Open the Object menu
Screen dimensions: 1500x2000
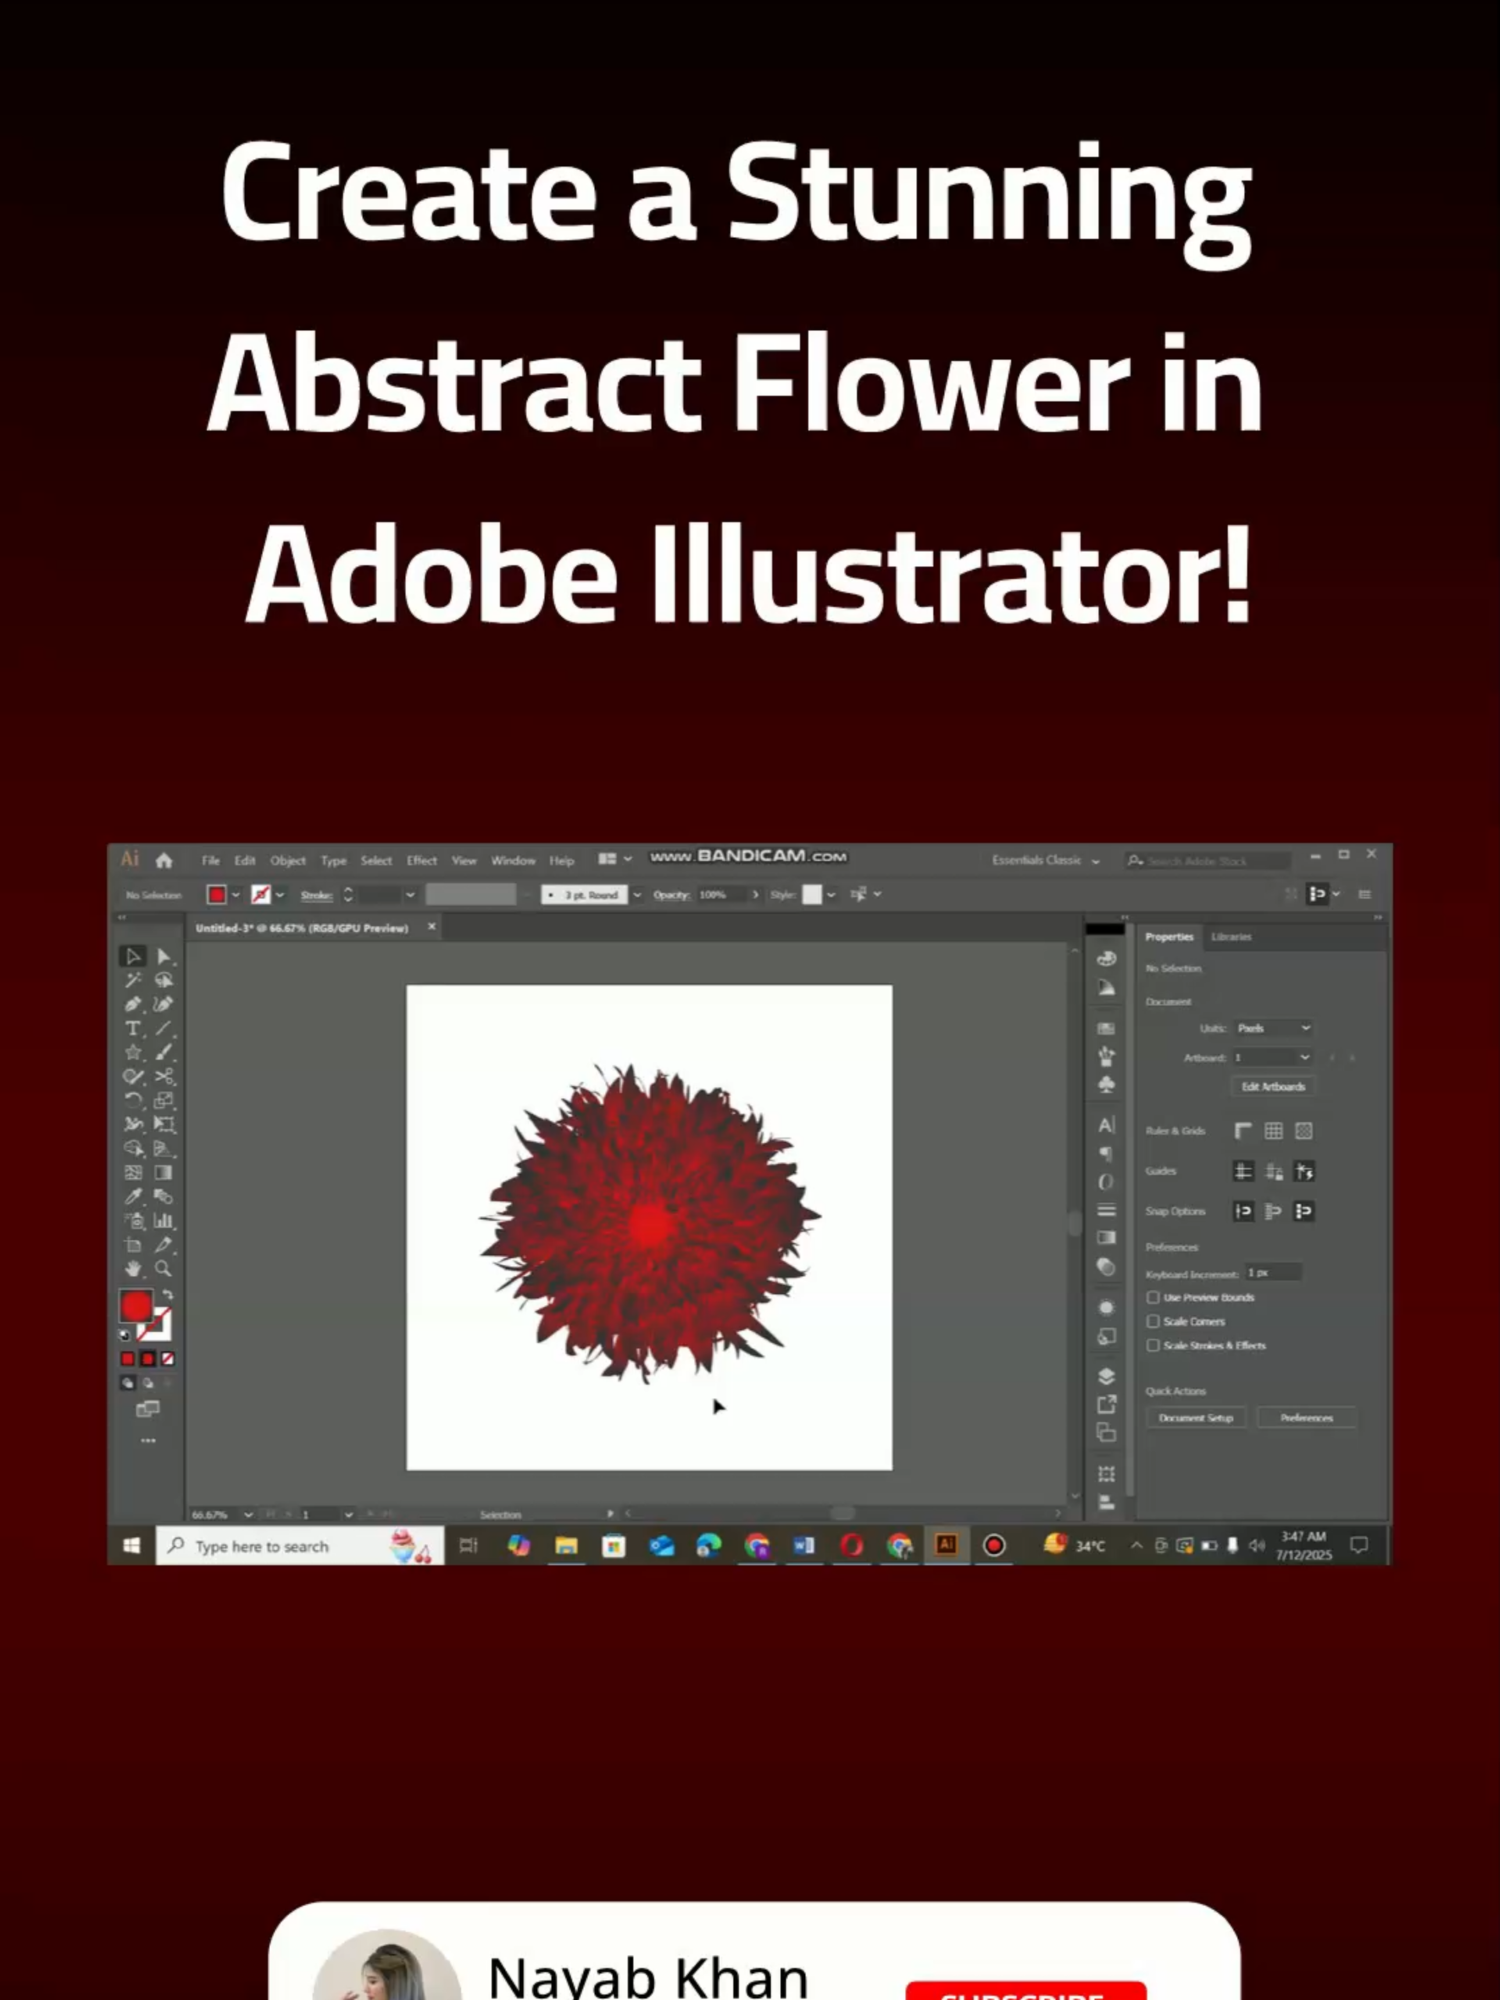288,861
